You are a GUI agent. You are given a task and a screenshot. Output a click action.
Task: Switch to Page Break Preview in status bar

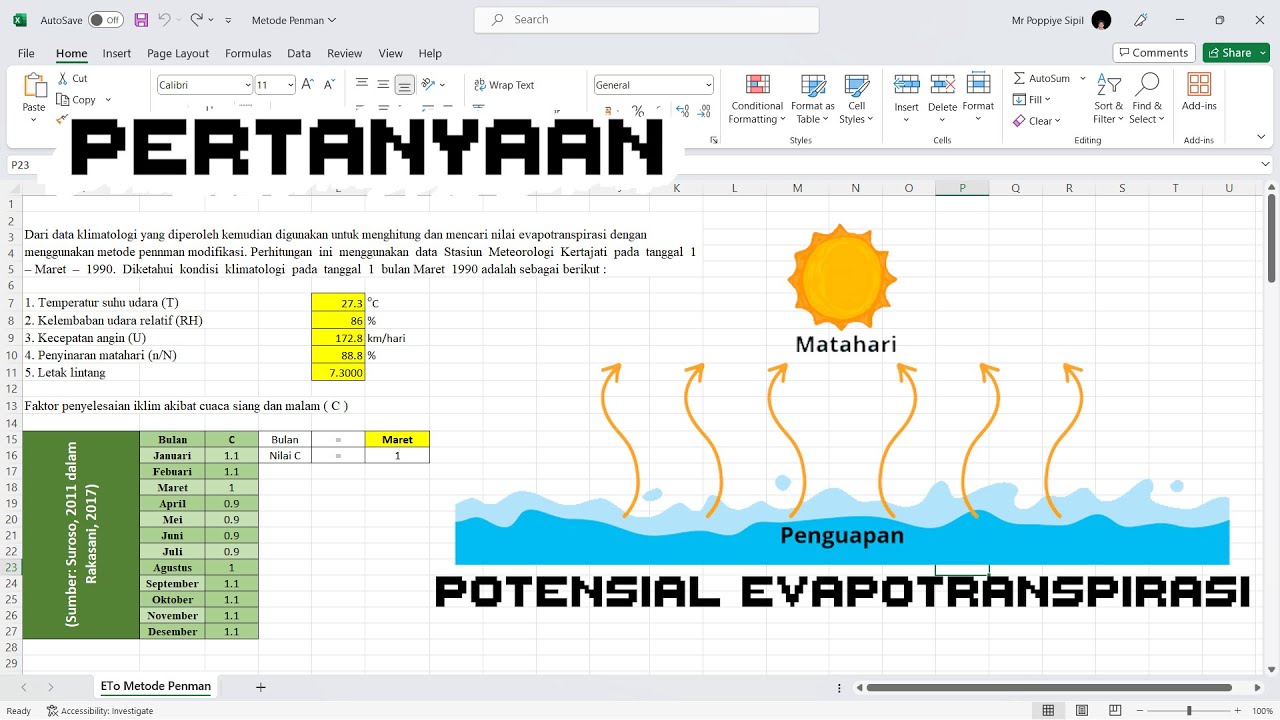pos(1116,711)
